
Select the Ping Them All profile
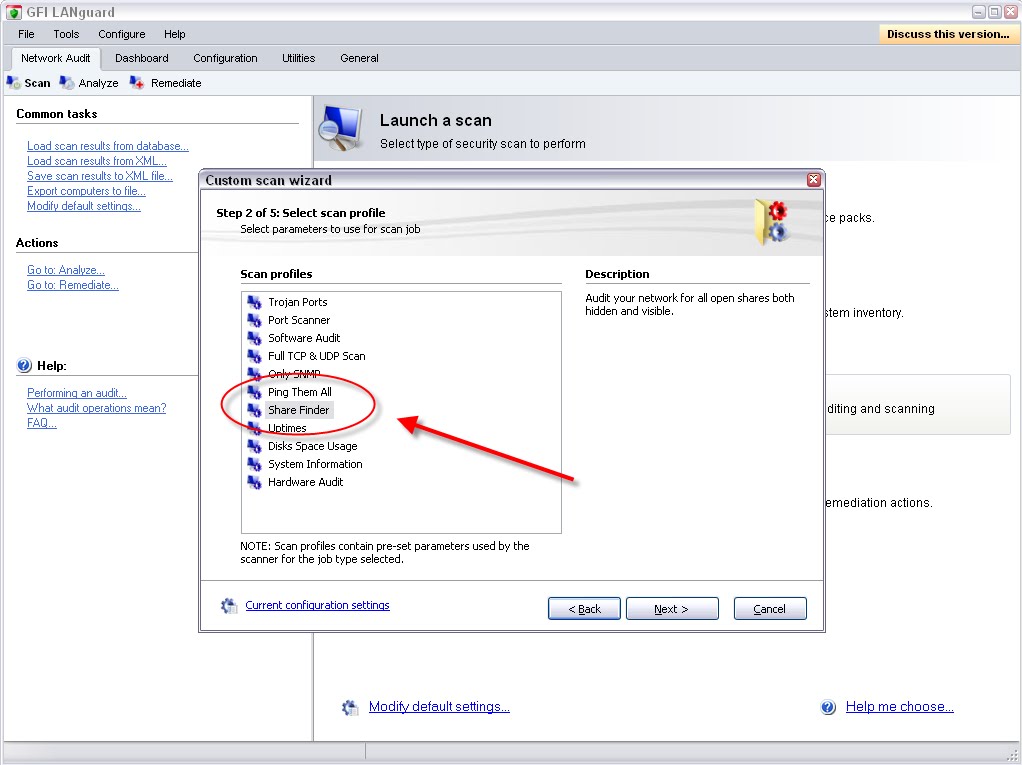(300, 392)
